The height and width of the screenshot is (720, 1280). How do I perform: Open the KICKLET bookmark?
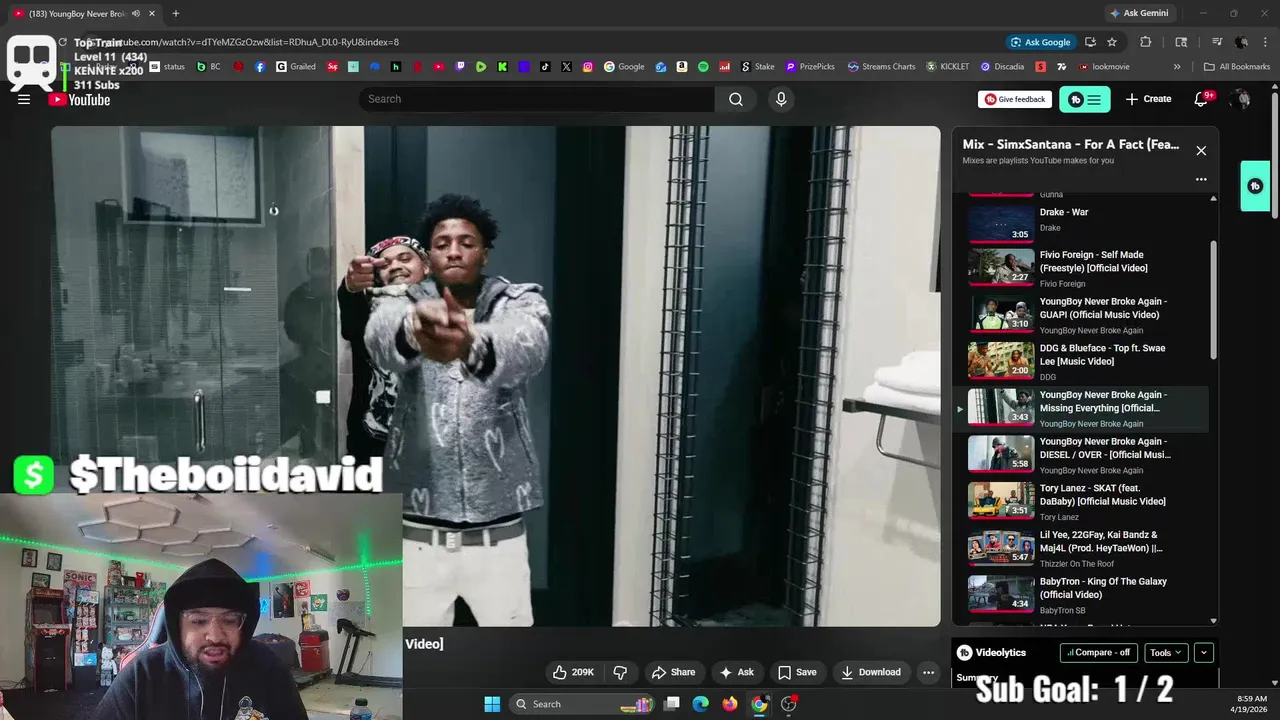pyautogui.click(x=948, y=67)
